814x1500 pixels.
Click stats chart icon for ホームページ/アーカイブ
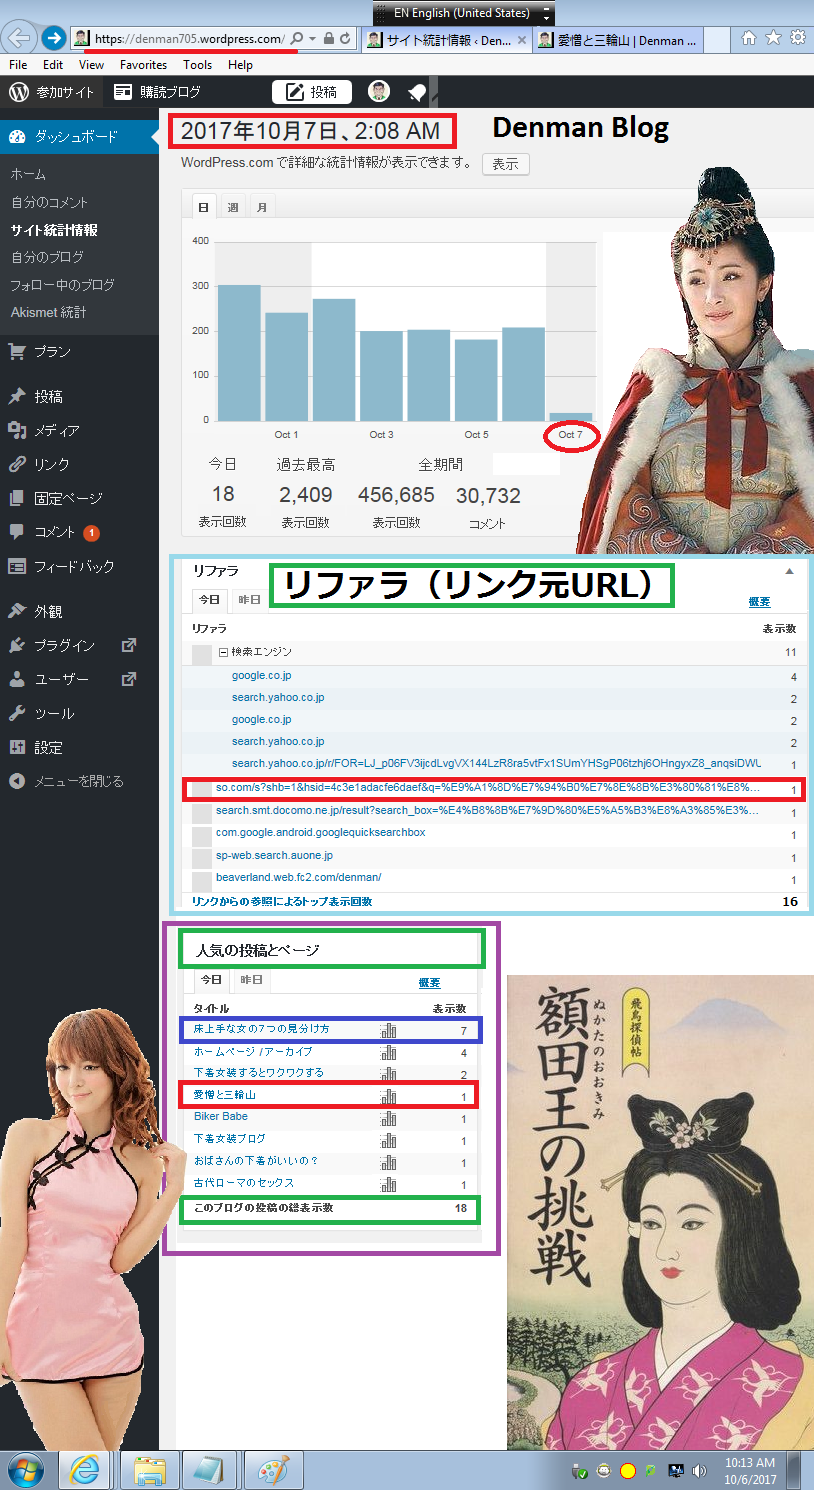[388, 1052]
